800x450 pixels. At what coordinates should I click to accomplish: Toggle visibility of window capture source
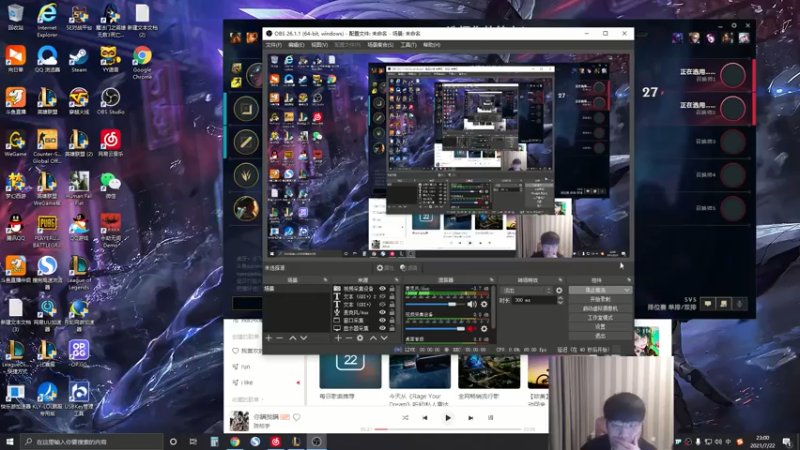[382, 320]
